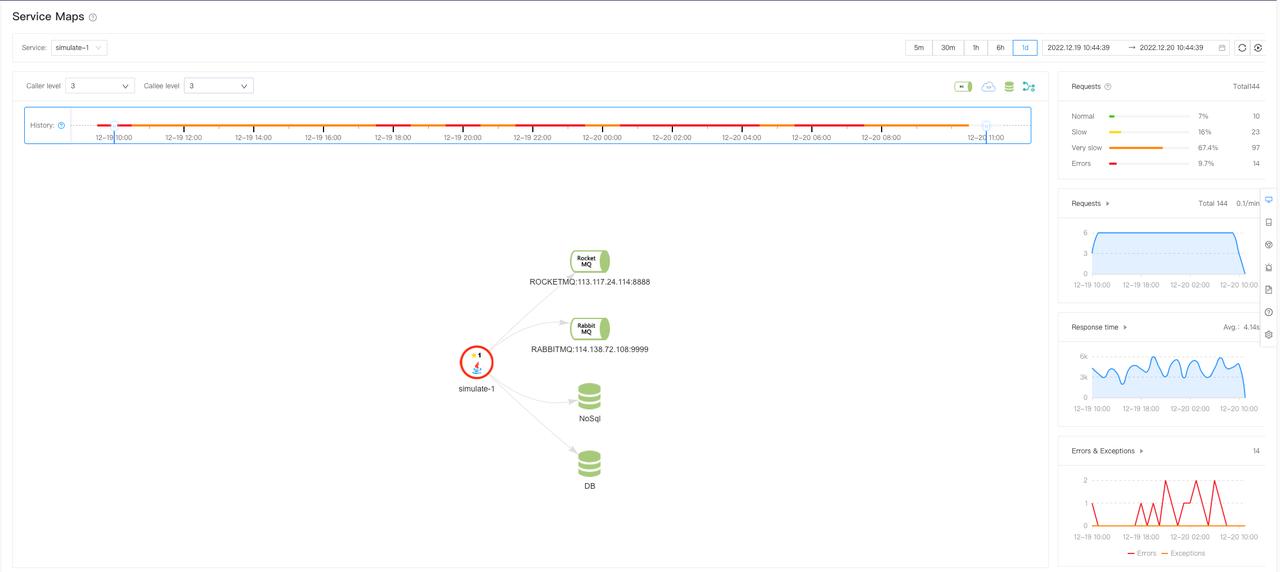Click the help icon beside Service Maps title

[93, 17]
